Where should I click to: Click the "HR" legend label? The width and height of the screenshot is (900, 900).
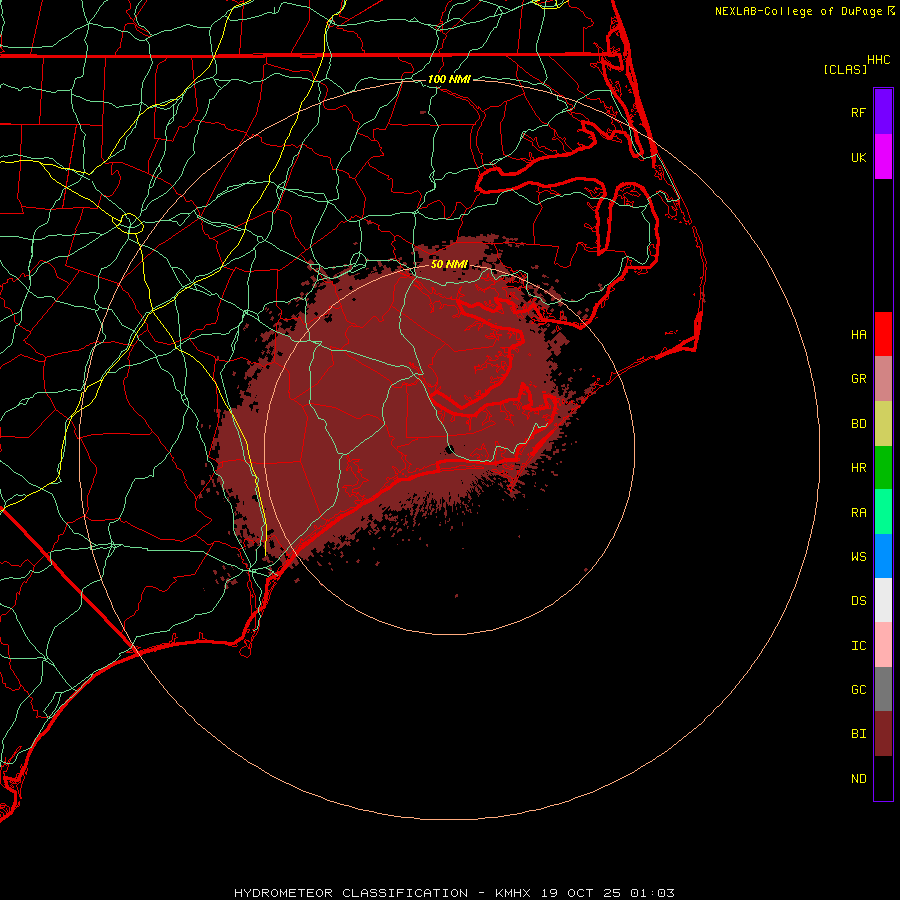[x=859, y=468]
